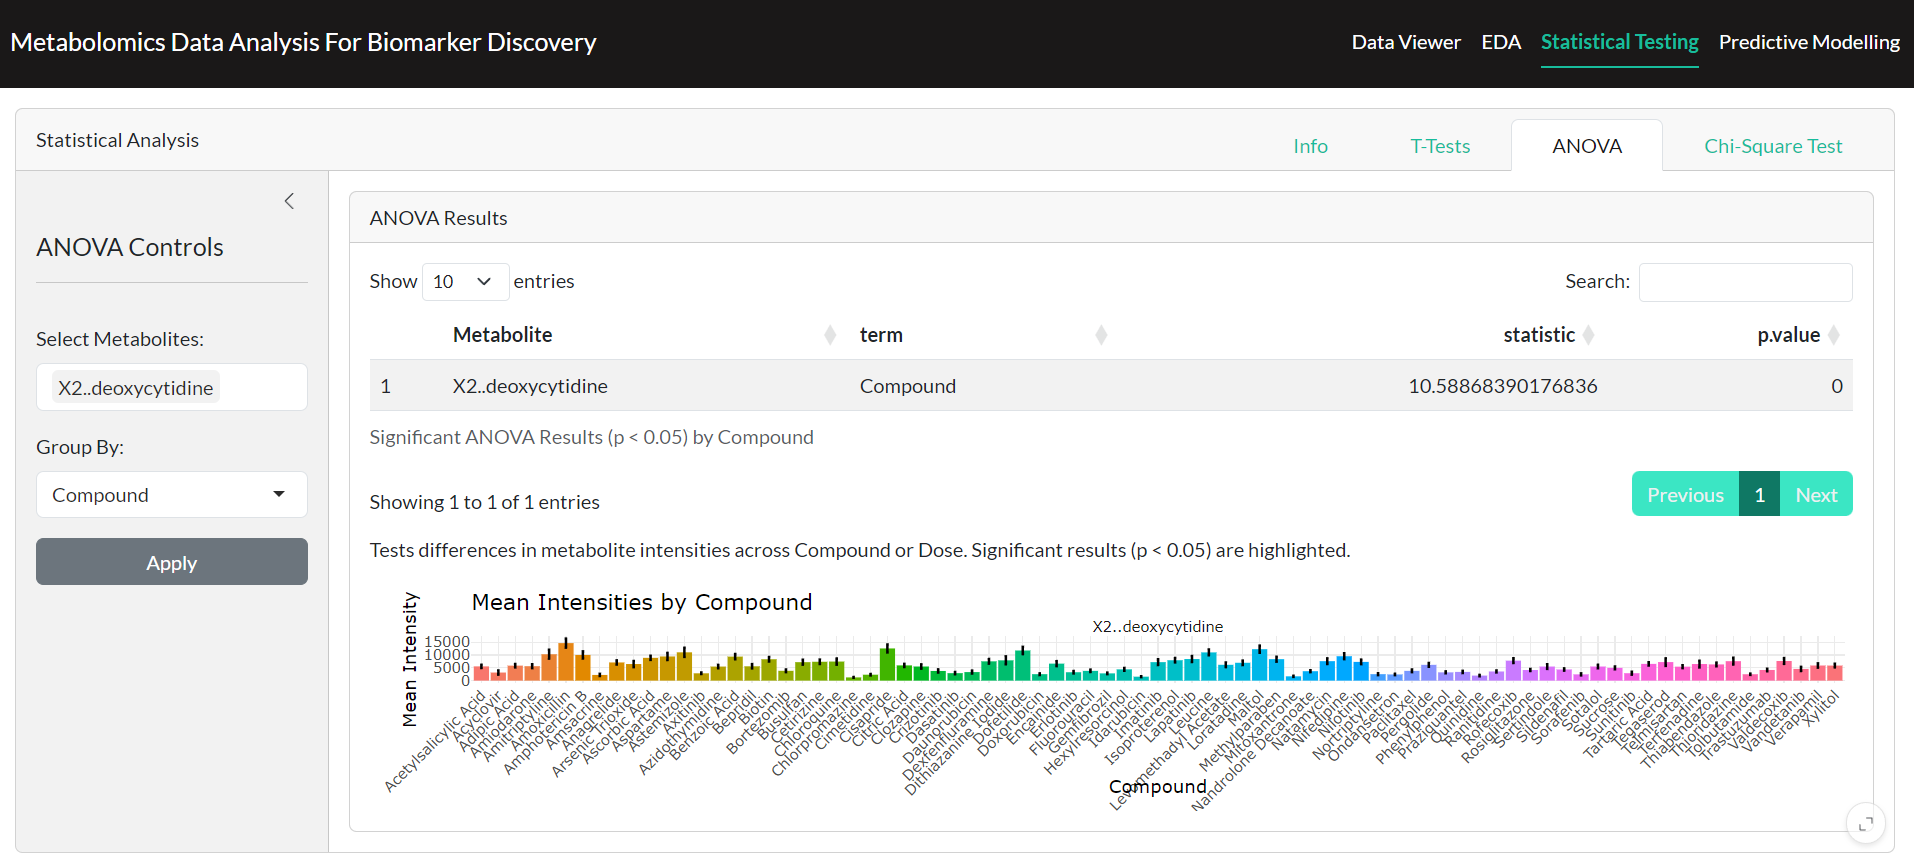Image resolution: width=1914 pixels, height=868 pixels.
Task: Open the Show entries count dropdown
Action: click(x=466, y=282)
